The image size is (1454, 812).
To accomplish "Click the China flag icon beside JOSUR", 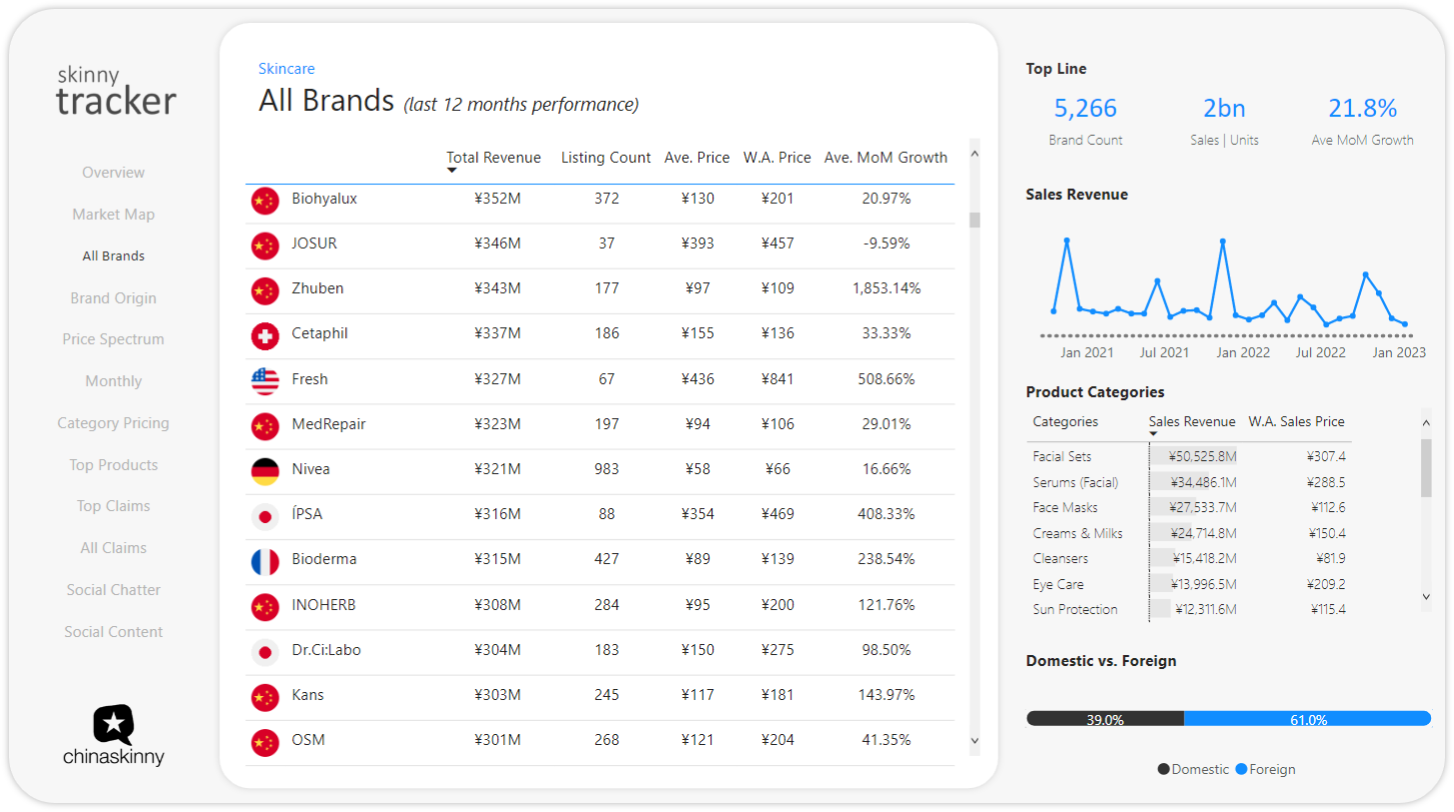I will (265, 245).
